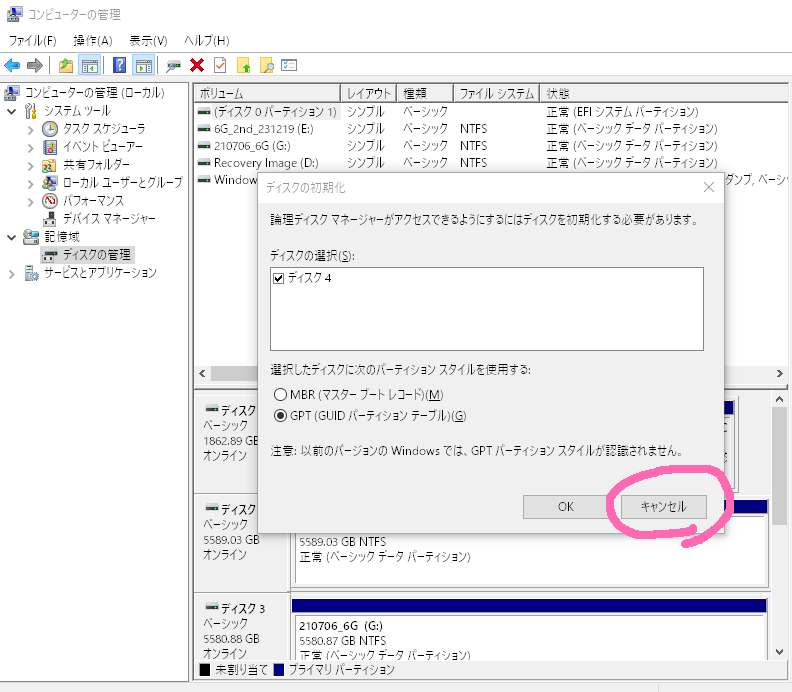The height and width of the screenshot is (692, 792).
Task: Sort by 状態 column header
Action: click(664, 93)
